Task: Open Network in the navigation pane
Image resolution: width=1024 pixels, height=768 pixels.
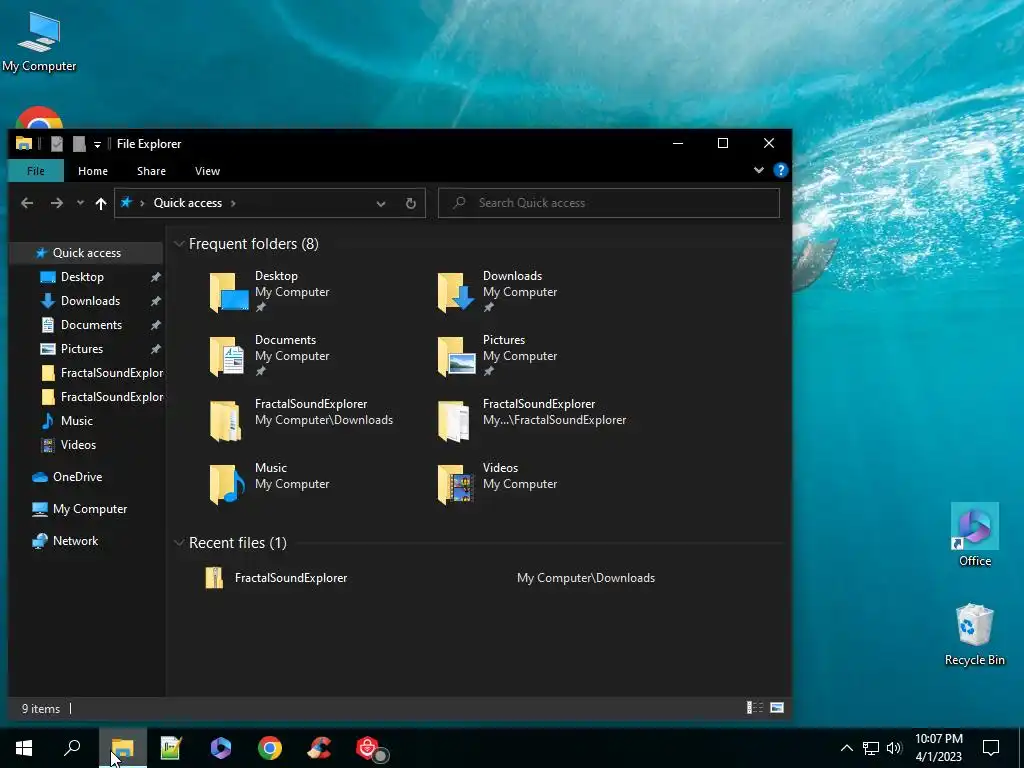Action: pyautogui.click(x=75, y=541)
